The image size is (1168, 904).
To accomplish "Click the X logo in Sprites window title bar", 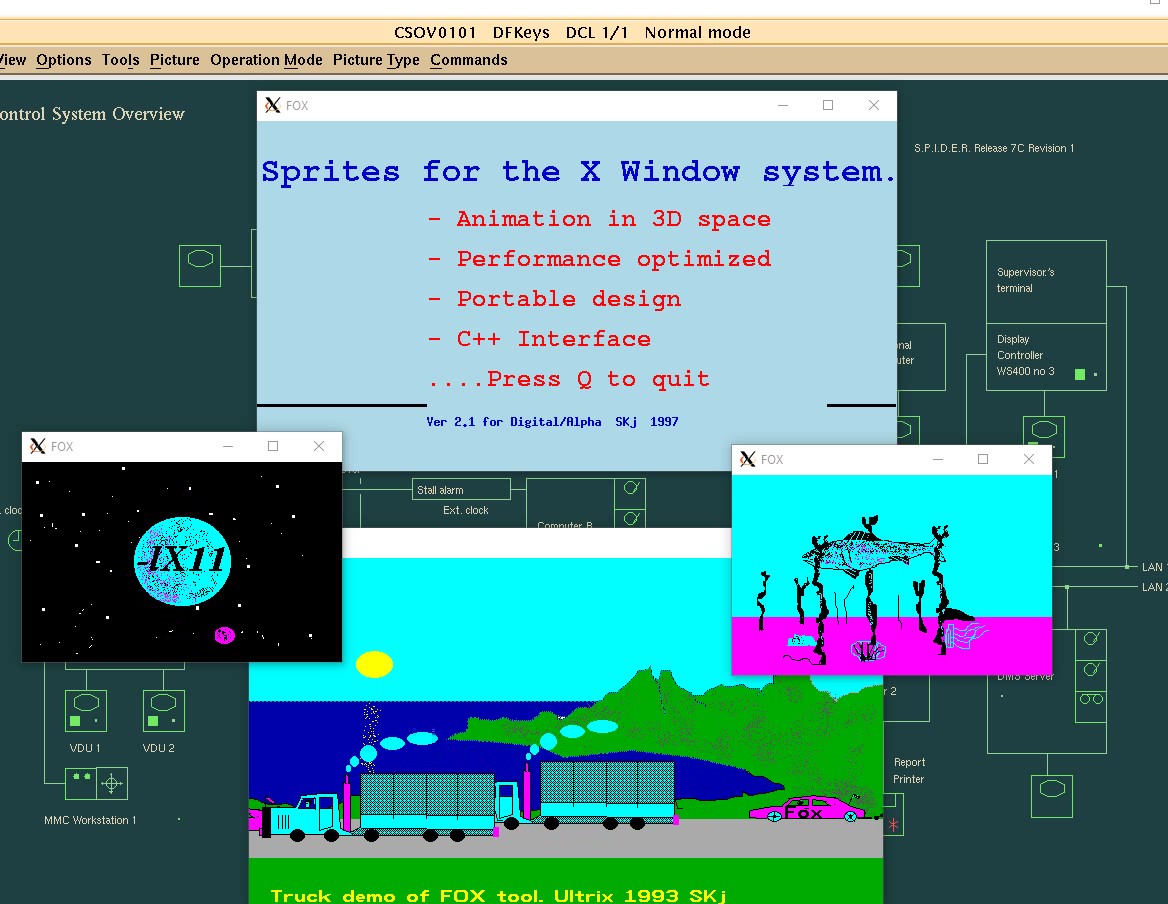I will [272, 106].
